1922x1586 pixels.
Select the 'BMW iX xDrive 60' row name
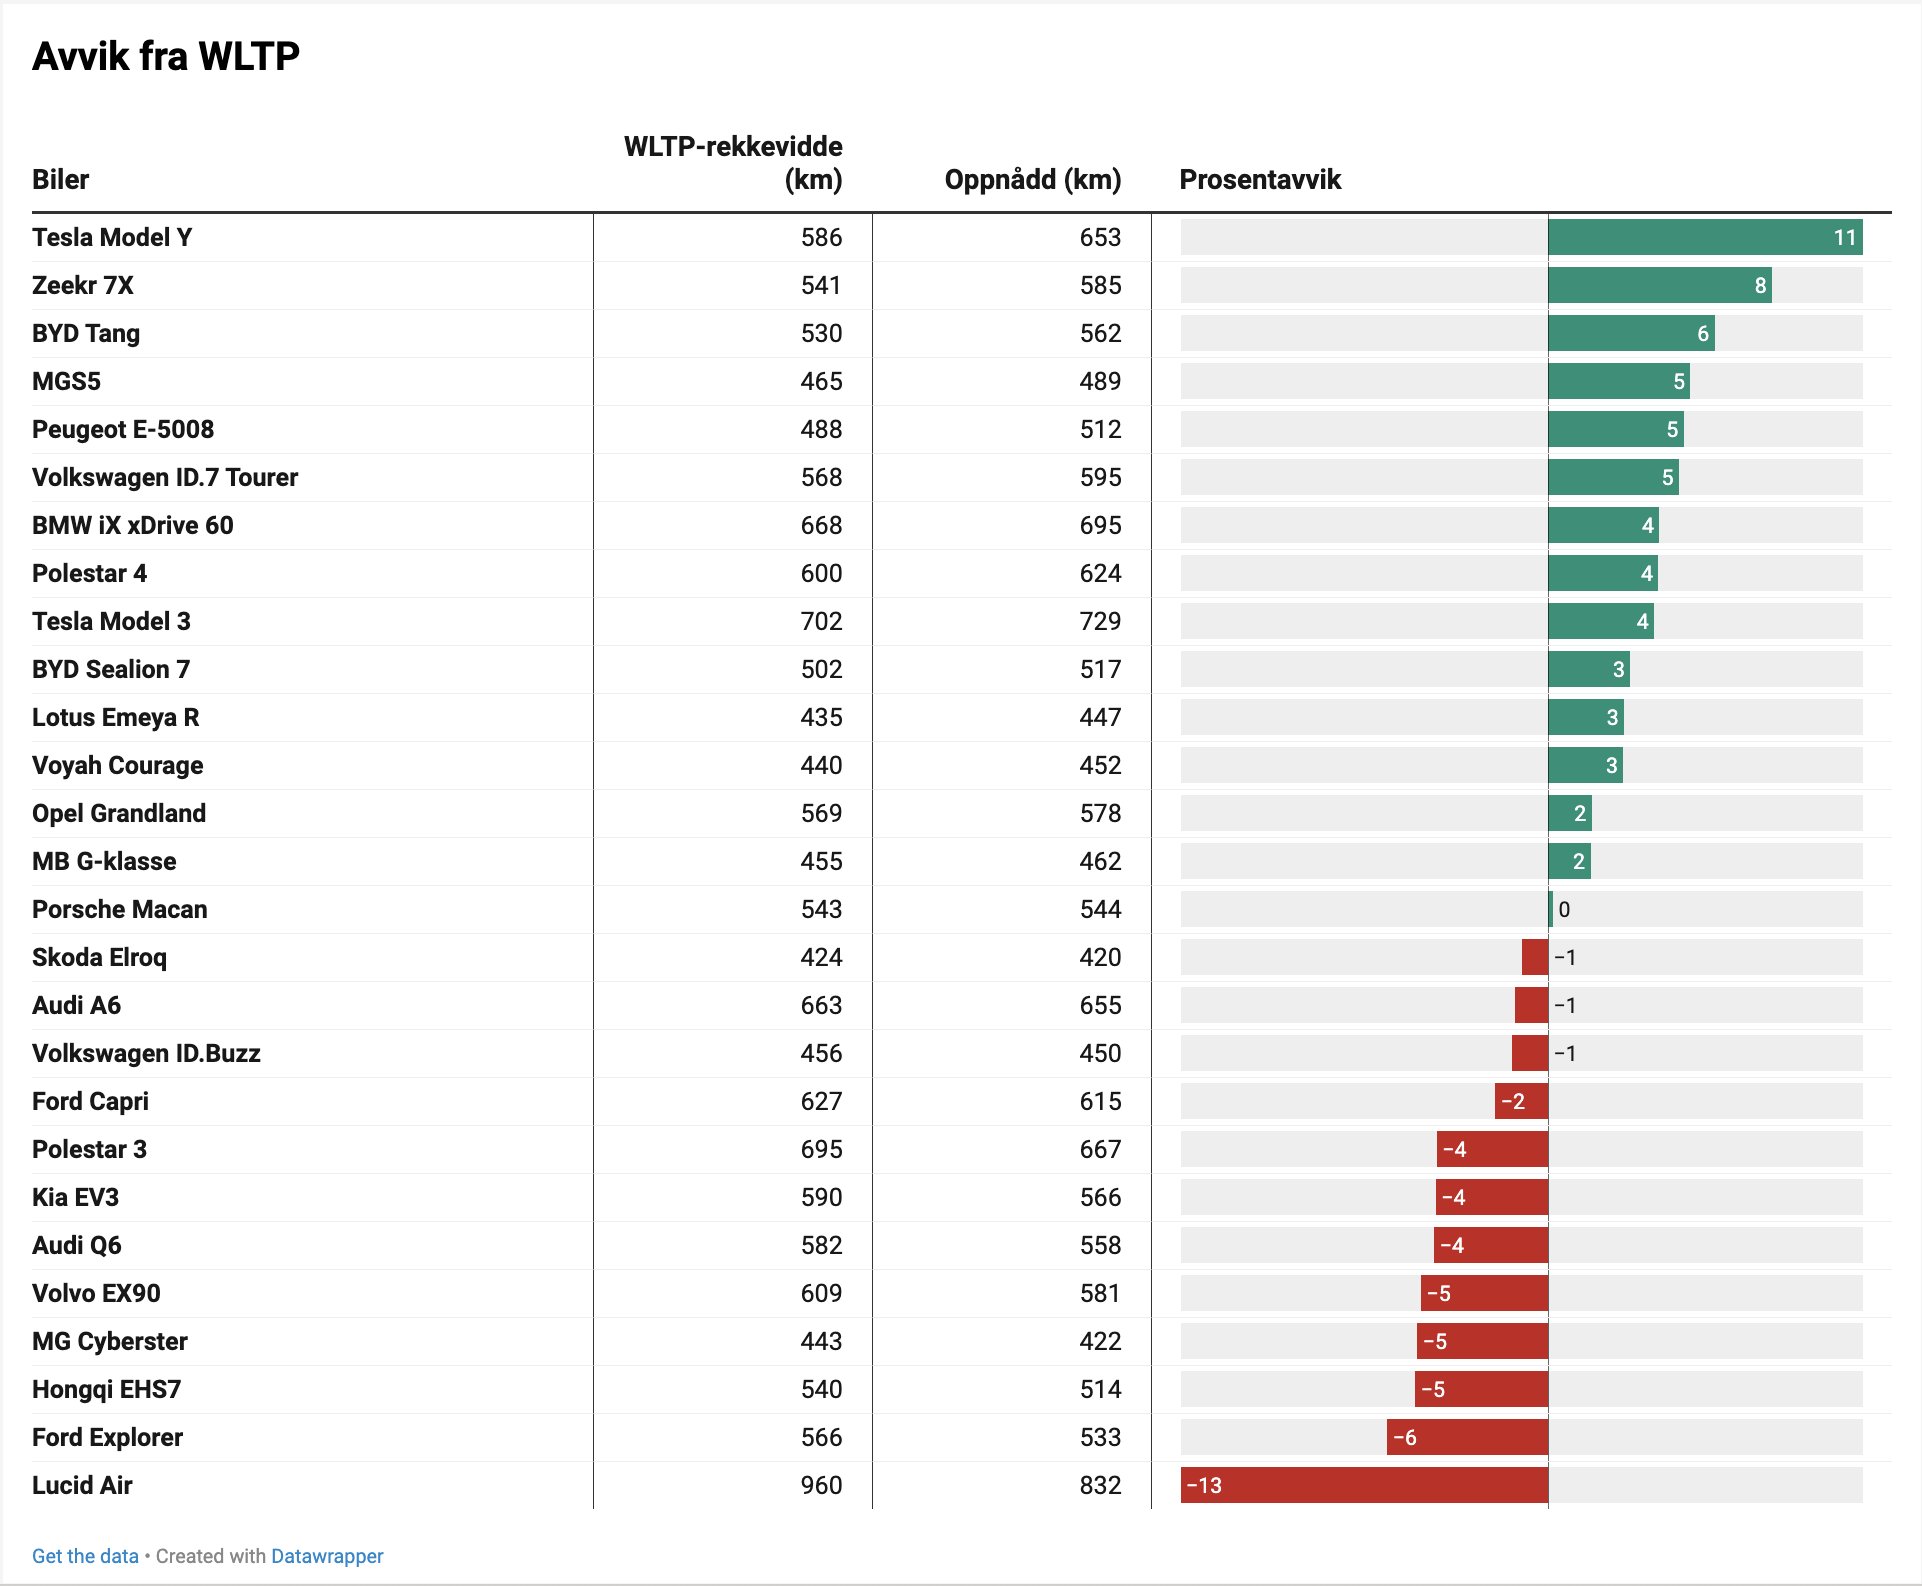[133, 525]
